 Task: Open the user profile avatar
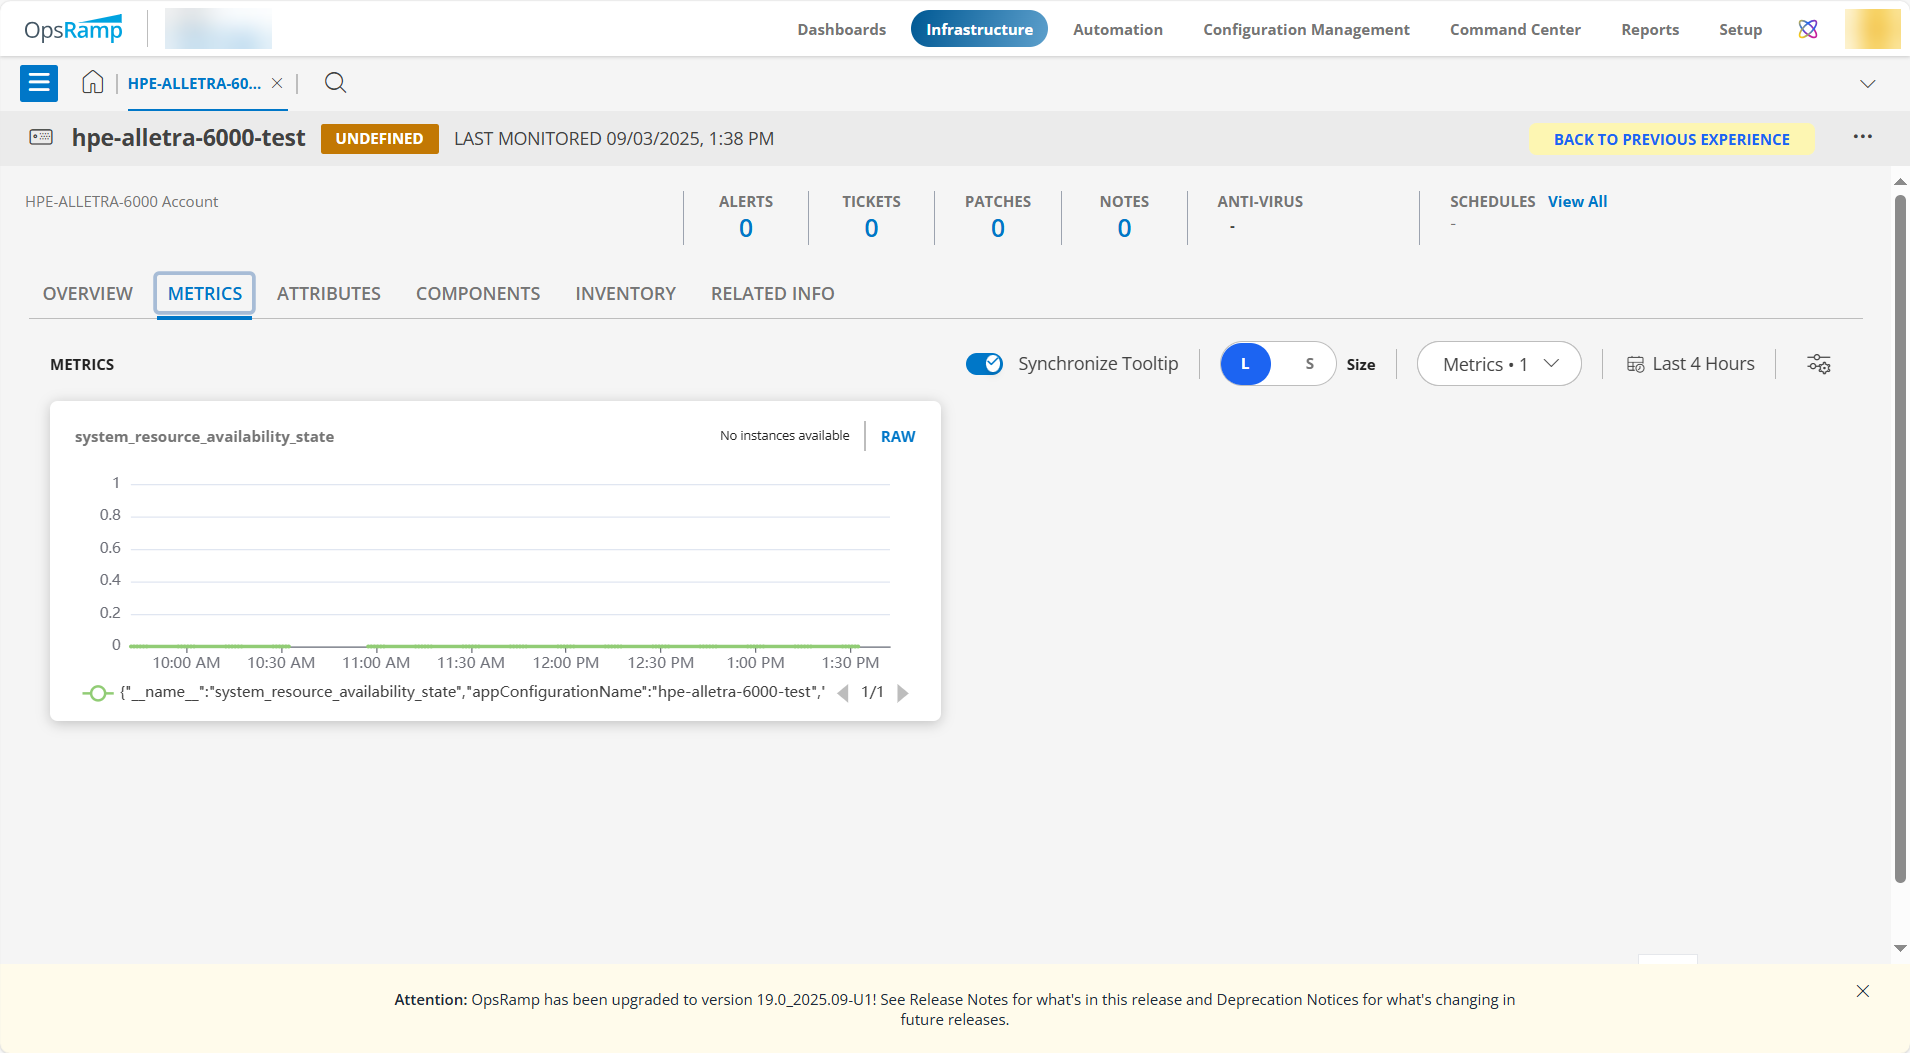1872,29
